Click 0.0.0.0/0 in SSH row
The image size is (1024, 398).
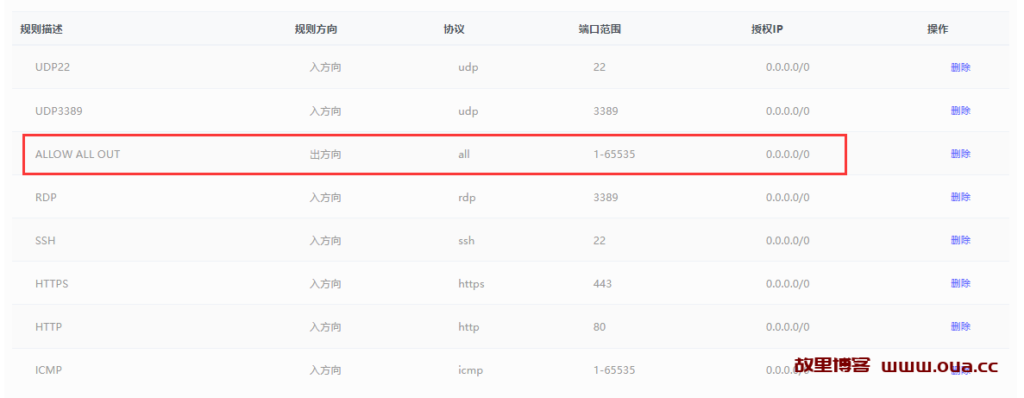click(788, 240)
